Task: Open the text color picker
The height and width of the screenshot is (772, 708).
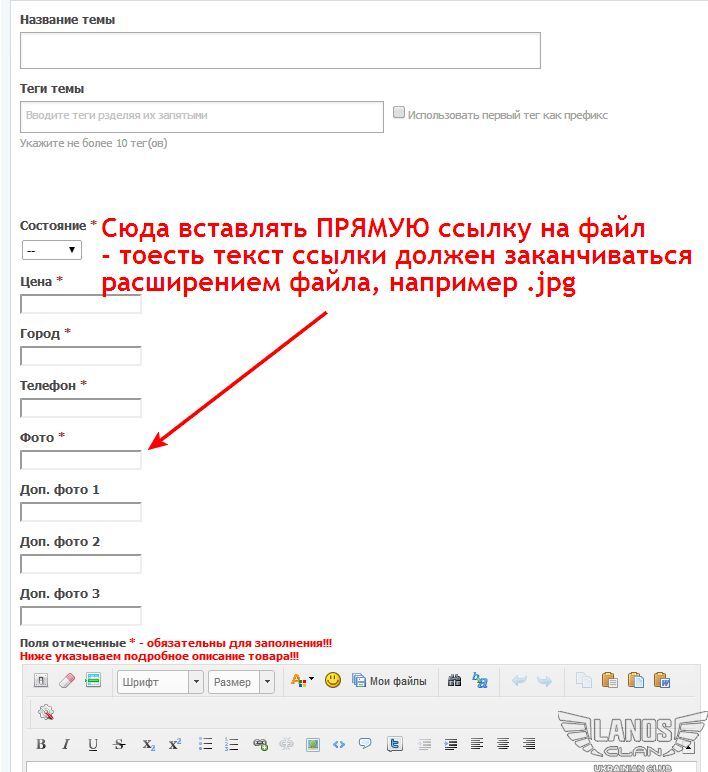Action: coord(301,680)
